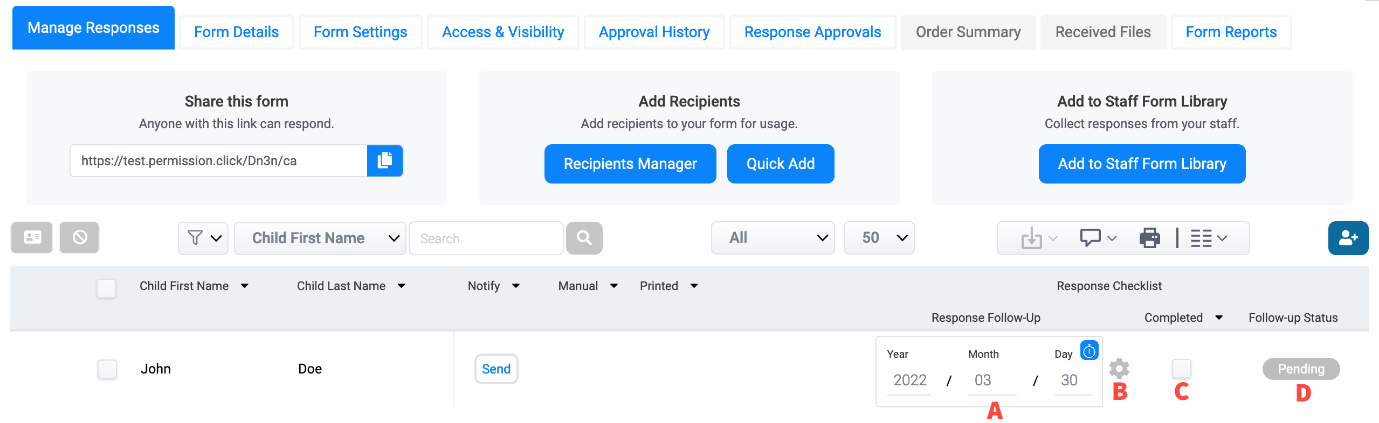The width and height of the screenshot is (1379, 423).
Task: Open the Child First Name search-field dropdown
Action: click(x=320, y=238)
